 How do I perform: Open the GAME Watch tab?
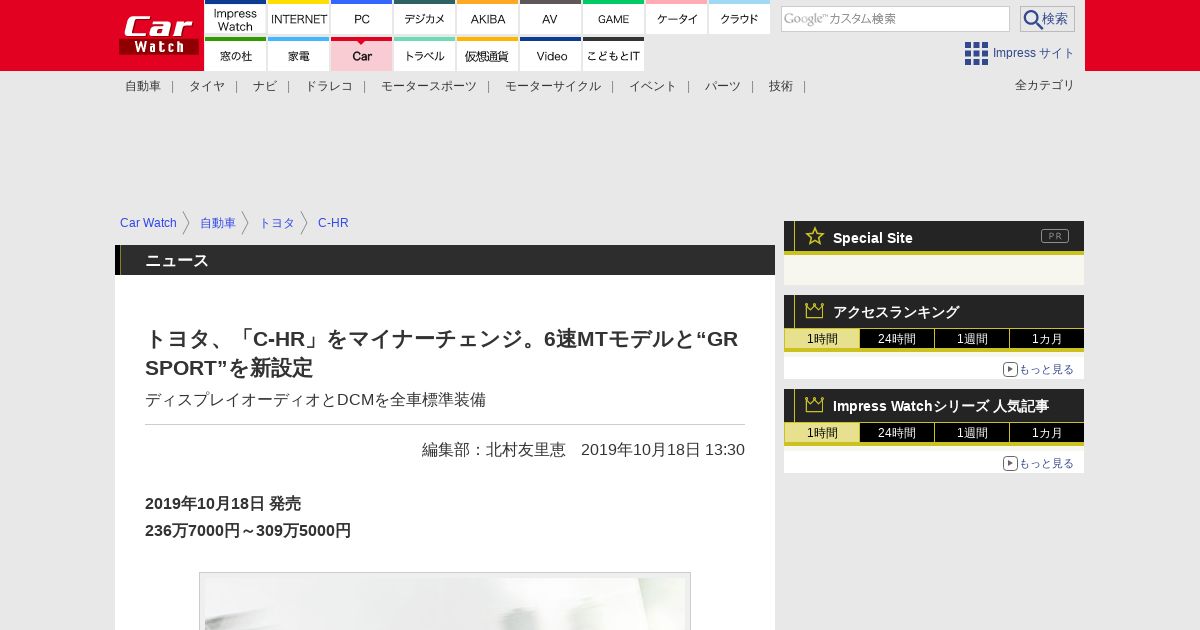(x=613, y=18)
